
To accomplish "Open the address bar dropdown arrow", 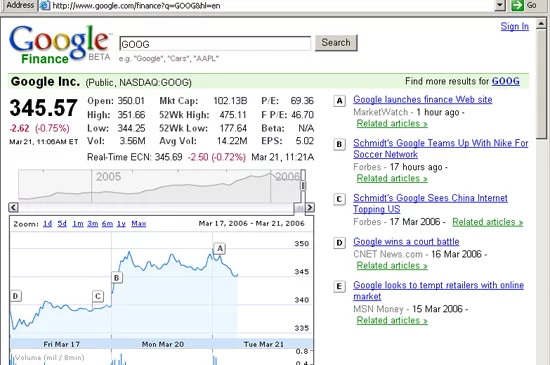I will pos(500,5).
